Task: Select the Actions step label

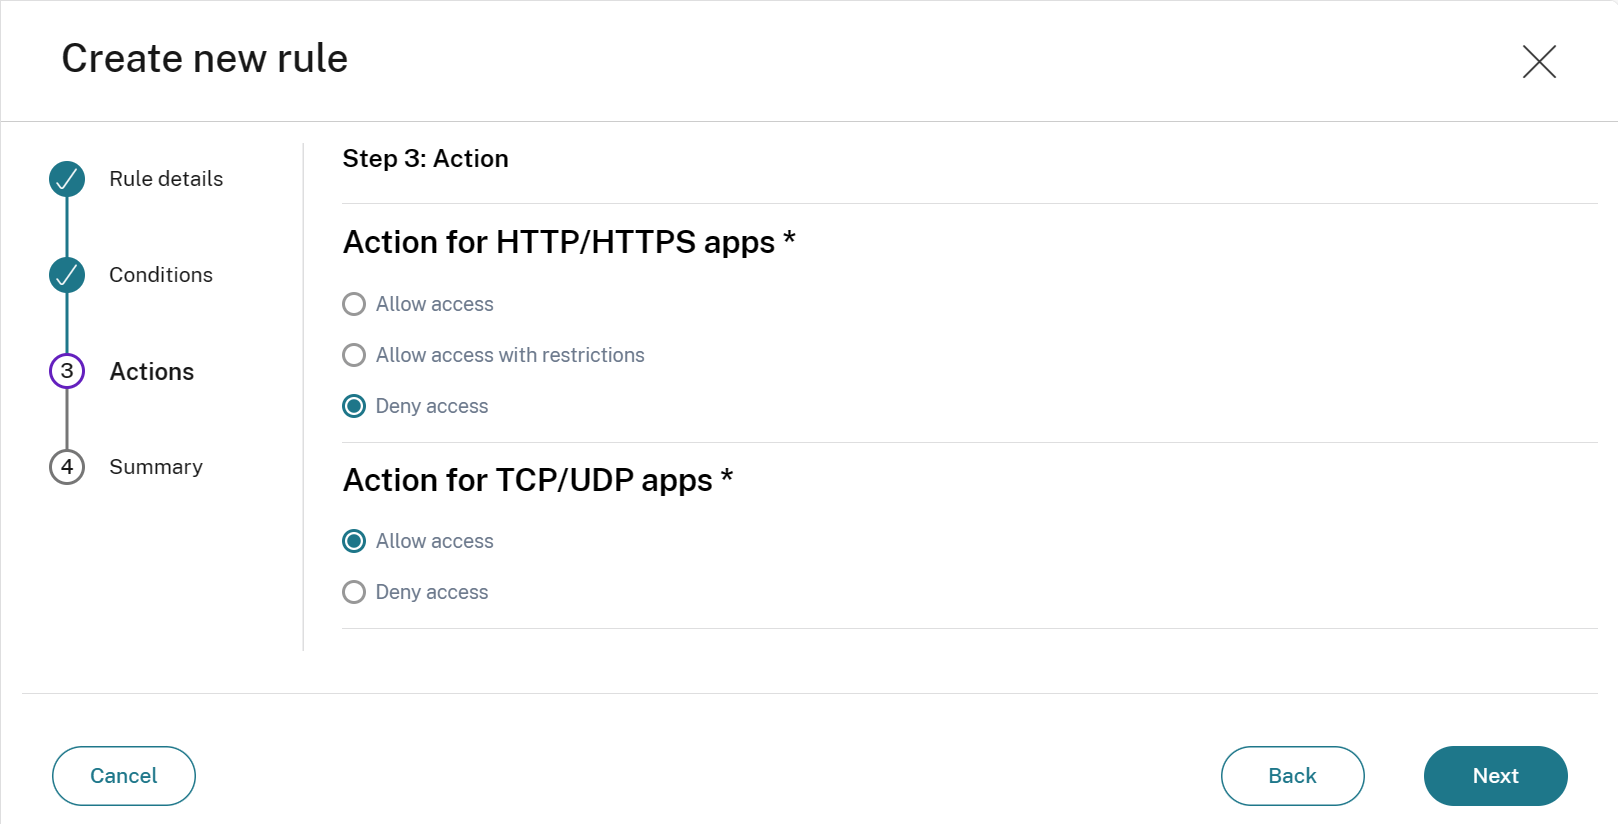Action: [x=152, y=372]
